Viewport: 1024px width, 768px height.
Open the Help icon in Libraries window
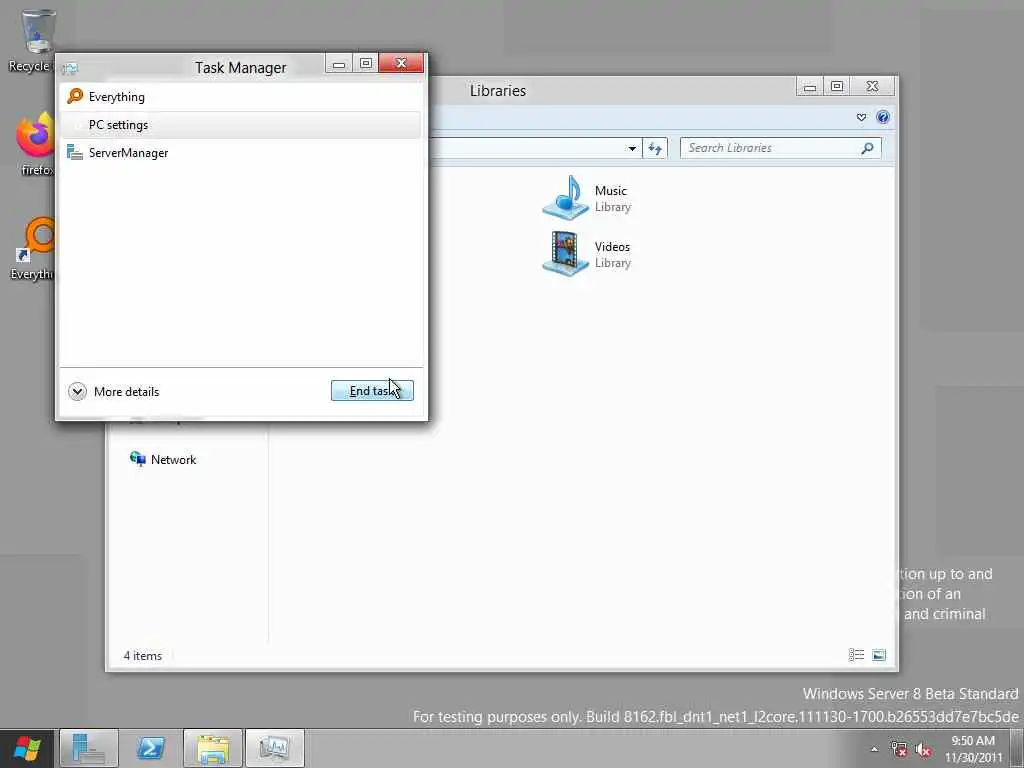tap(883, 118)
